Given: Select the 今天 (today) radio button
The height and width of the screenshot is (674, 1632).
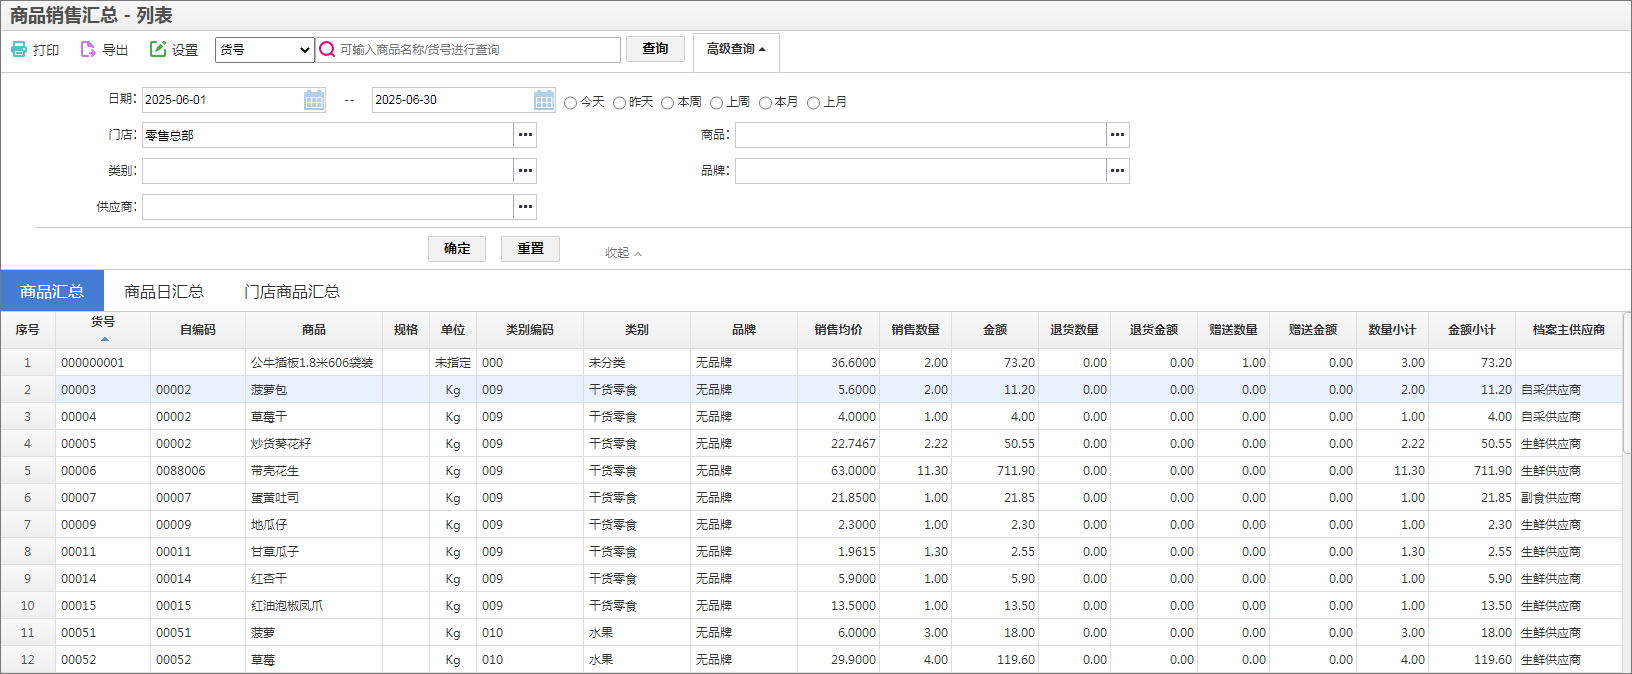Looking at the screenshot, I should point(571,103).
